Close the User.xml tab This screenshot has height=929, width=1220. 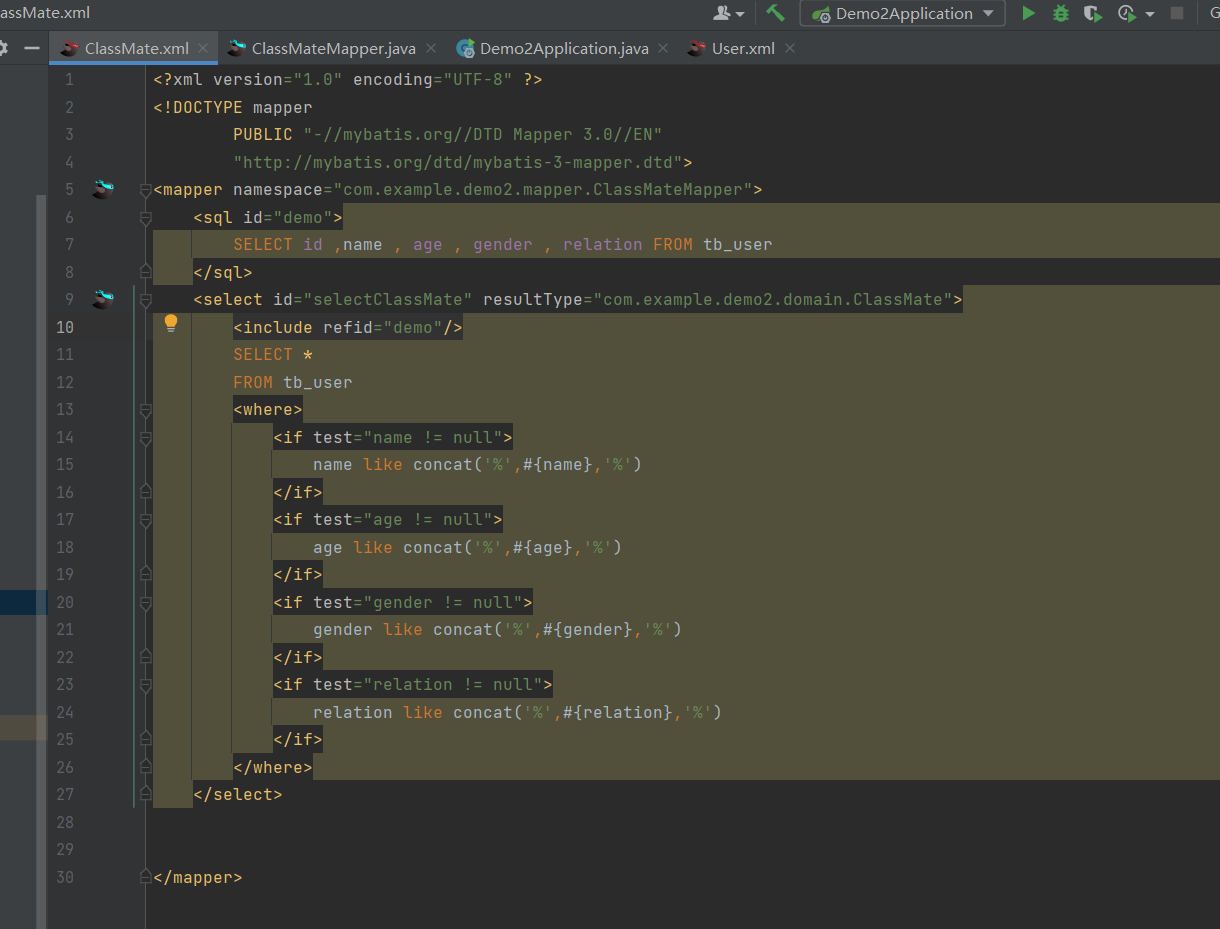point(790,48)
